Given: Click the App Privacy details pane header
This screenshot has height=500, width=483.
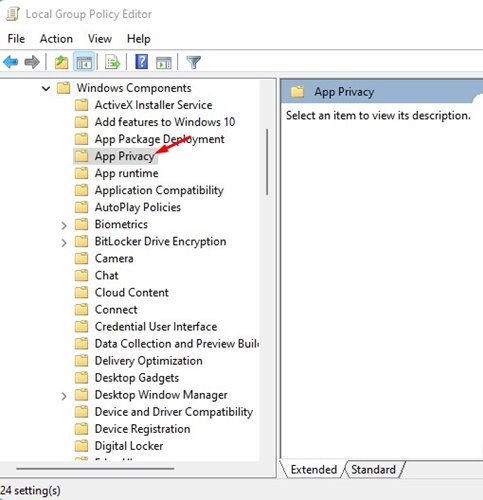Looking at the screenshot, I should click(x=382, y=91).
